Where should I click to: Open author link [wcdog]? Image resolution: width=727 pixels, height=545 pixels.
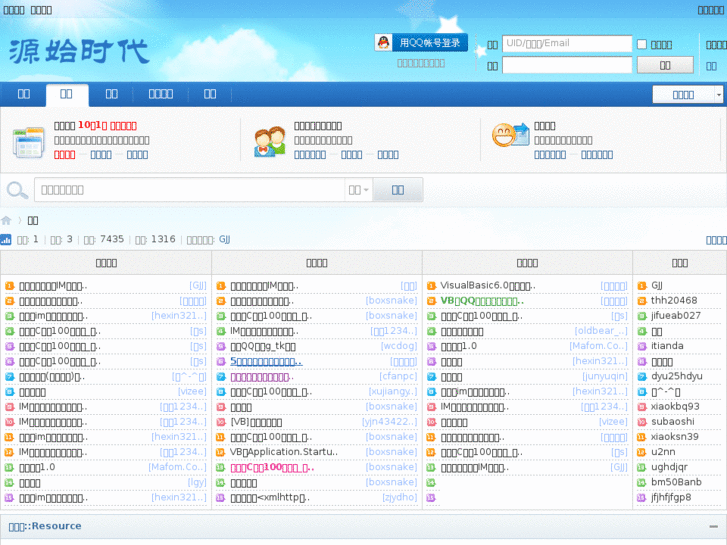pos(399,346)
